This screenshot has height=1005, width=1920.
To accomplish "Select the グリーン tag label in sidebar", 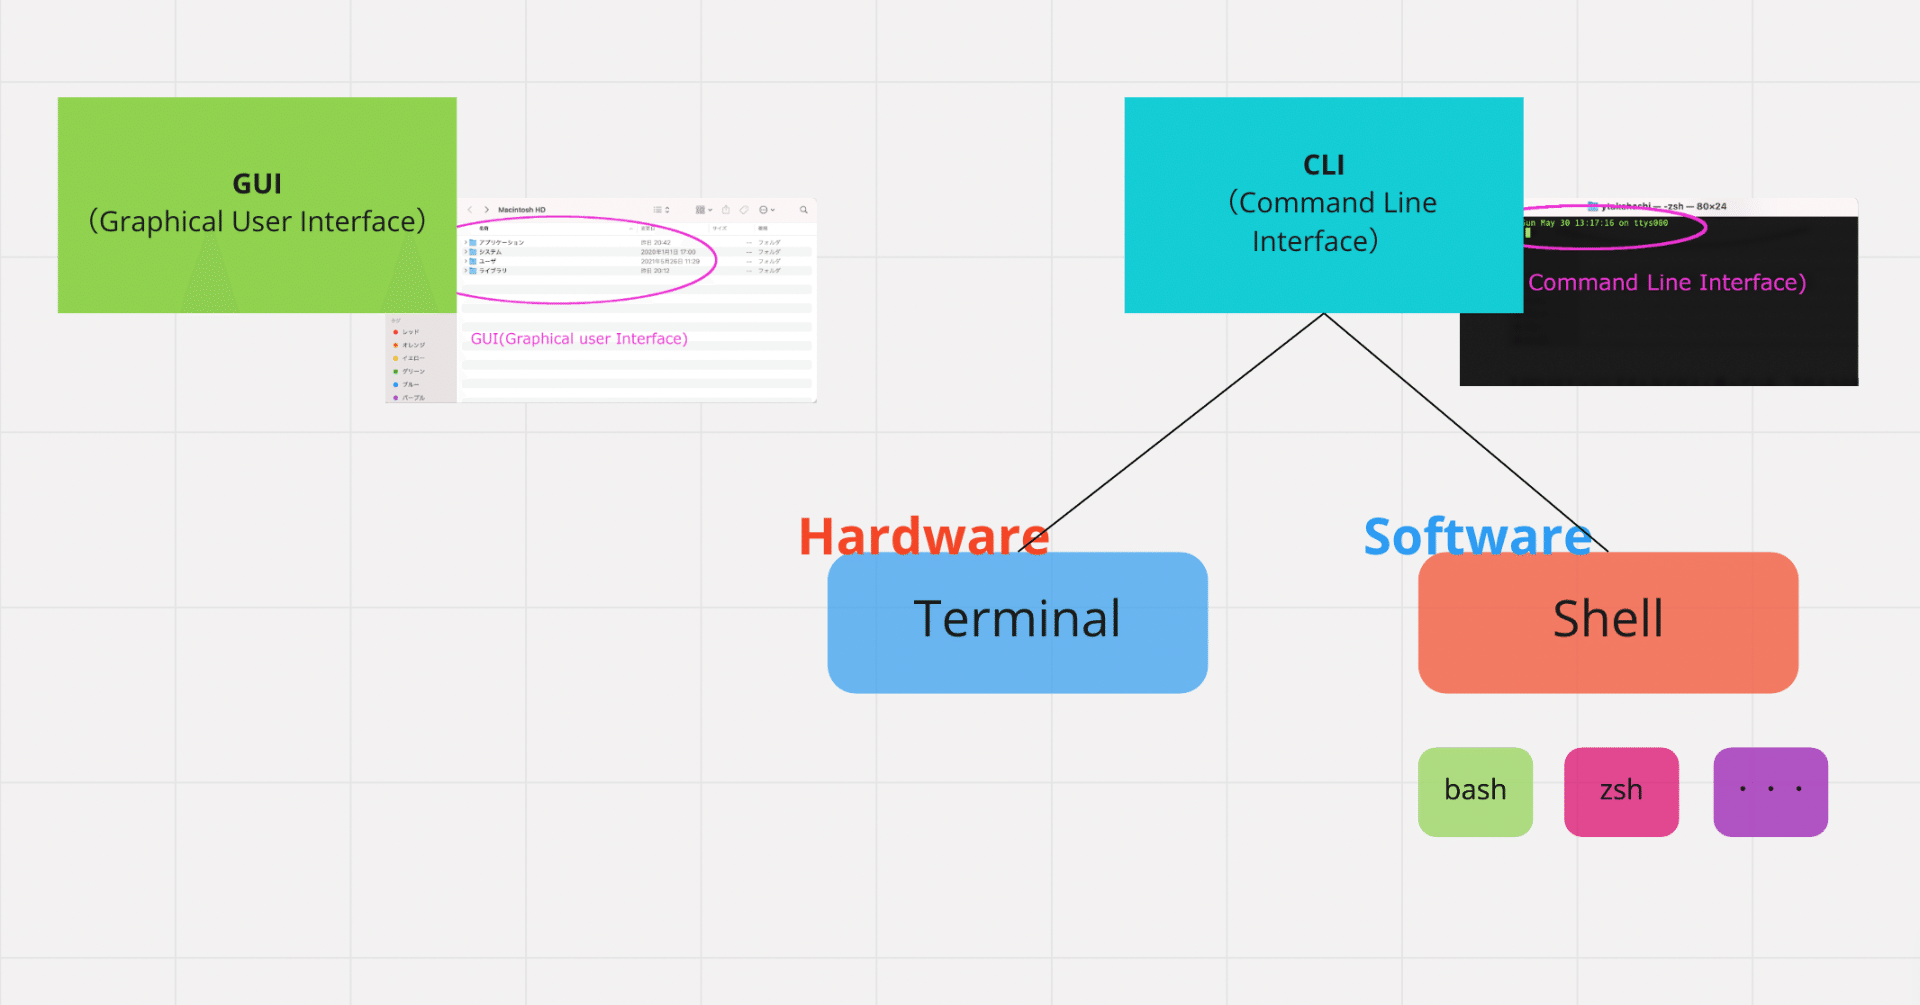I will (414, 371).
